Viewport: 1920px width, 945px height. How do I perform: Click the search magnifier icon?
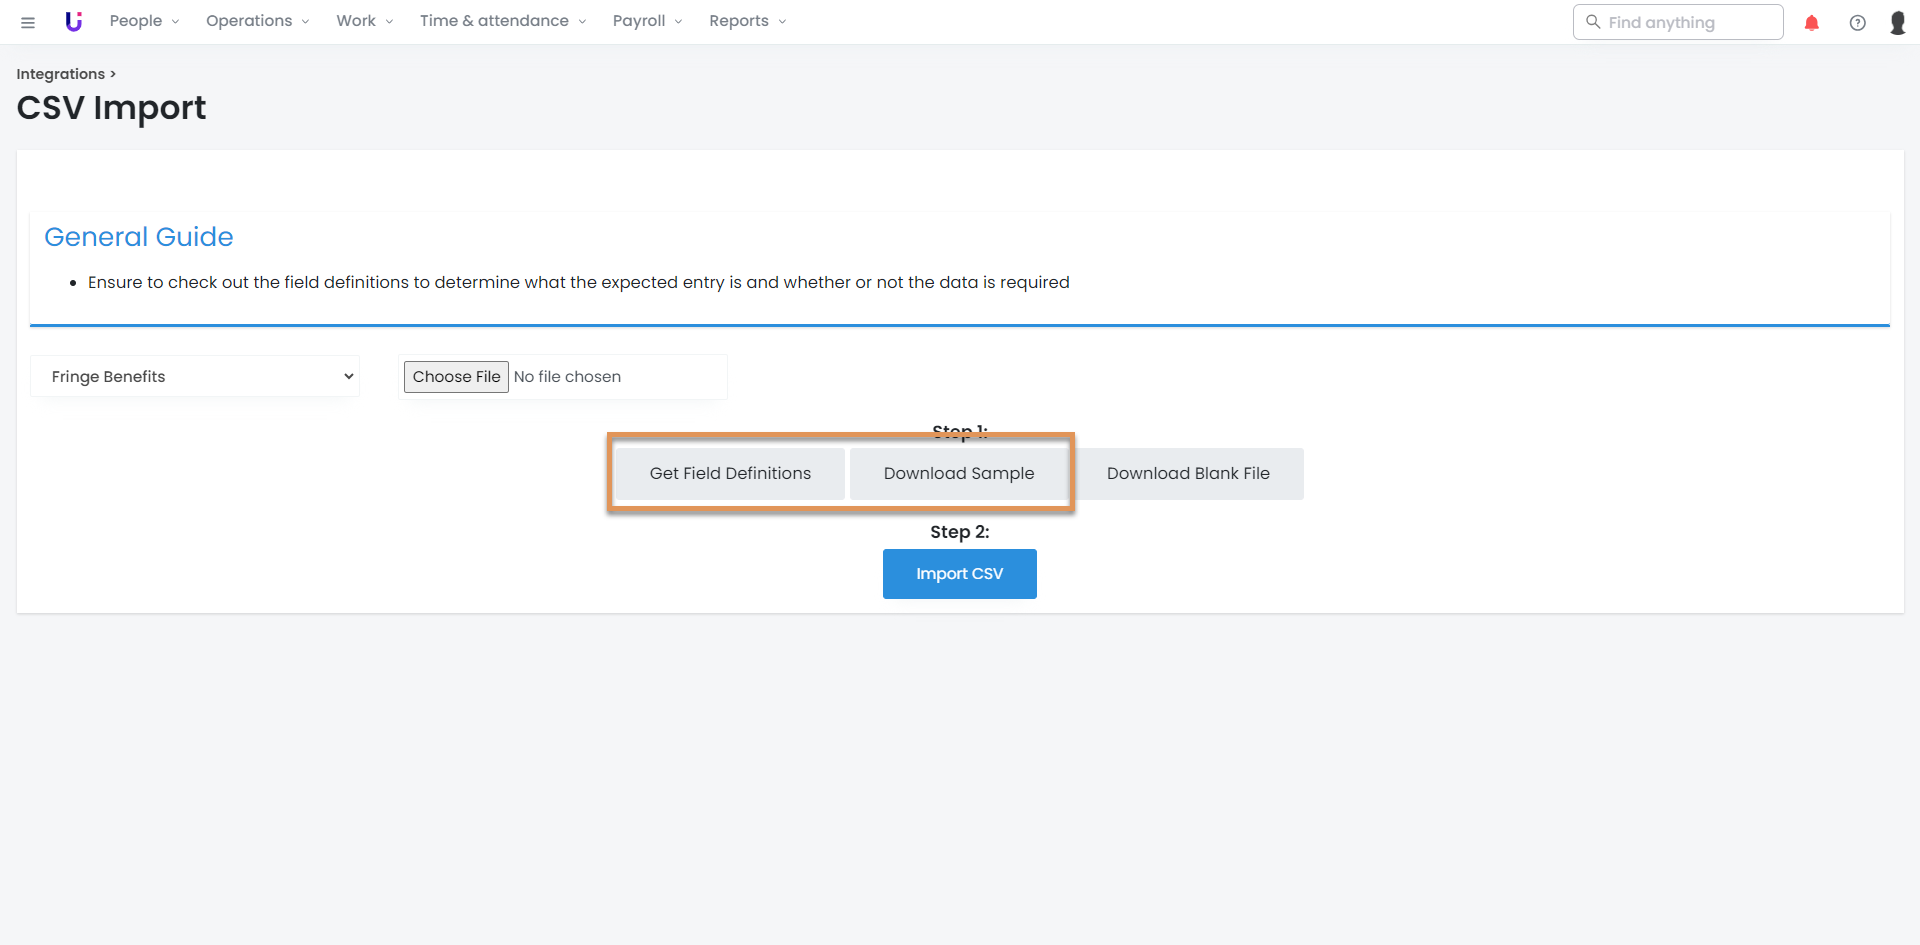(x=1593, y=22)
